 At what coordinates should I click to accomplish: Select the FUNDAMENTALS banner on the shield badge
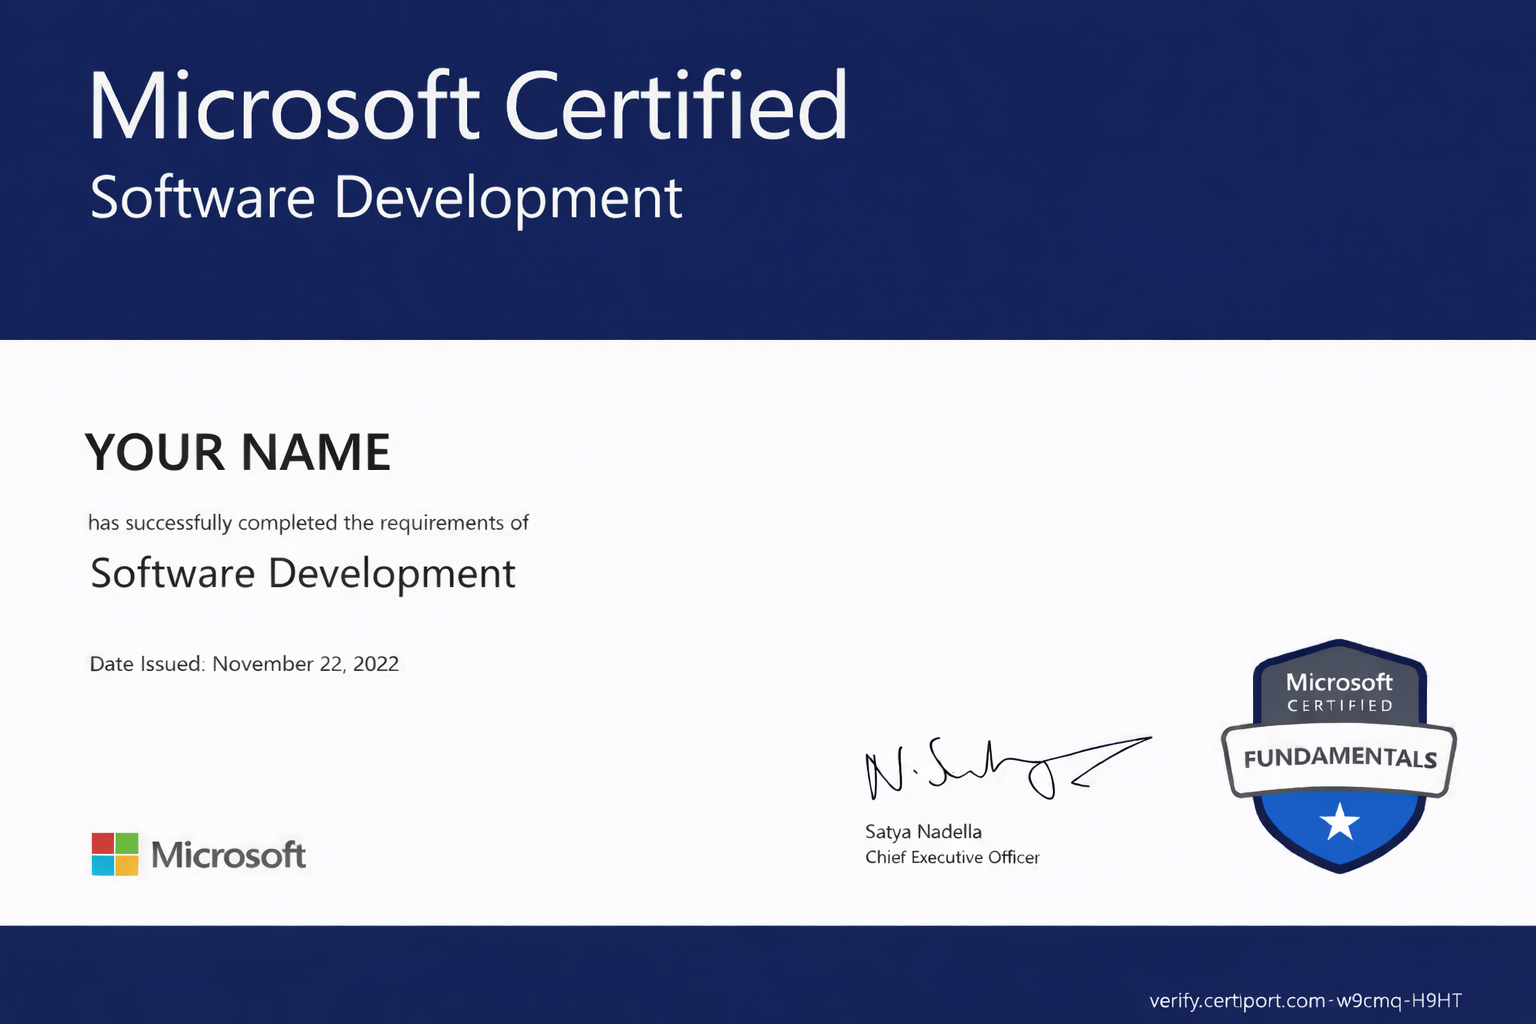[x=1339, y=758]
